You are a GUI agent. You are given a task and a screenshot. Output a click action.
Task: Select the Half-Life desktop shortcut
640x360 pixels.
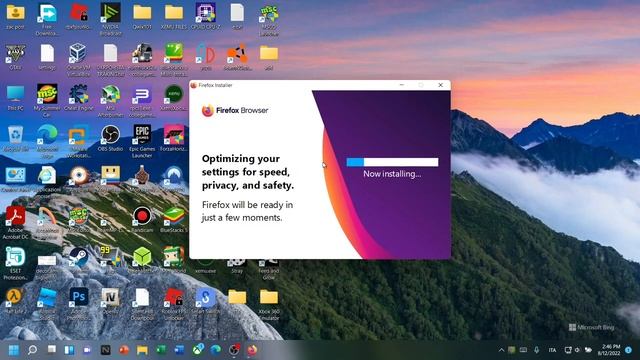click(15, 301)
